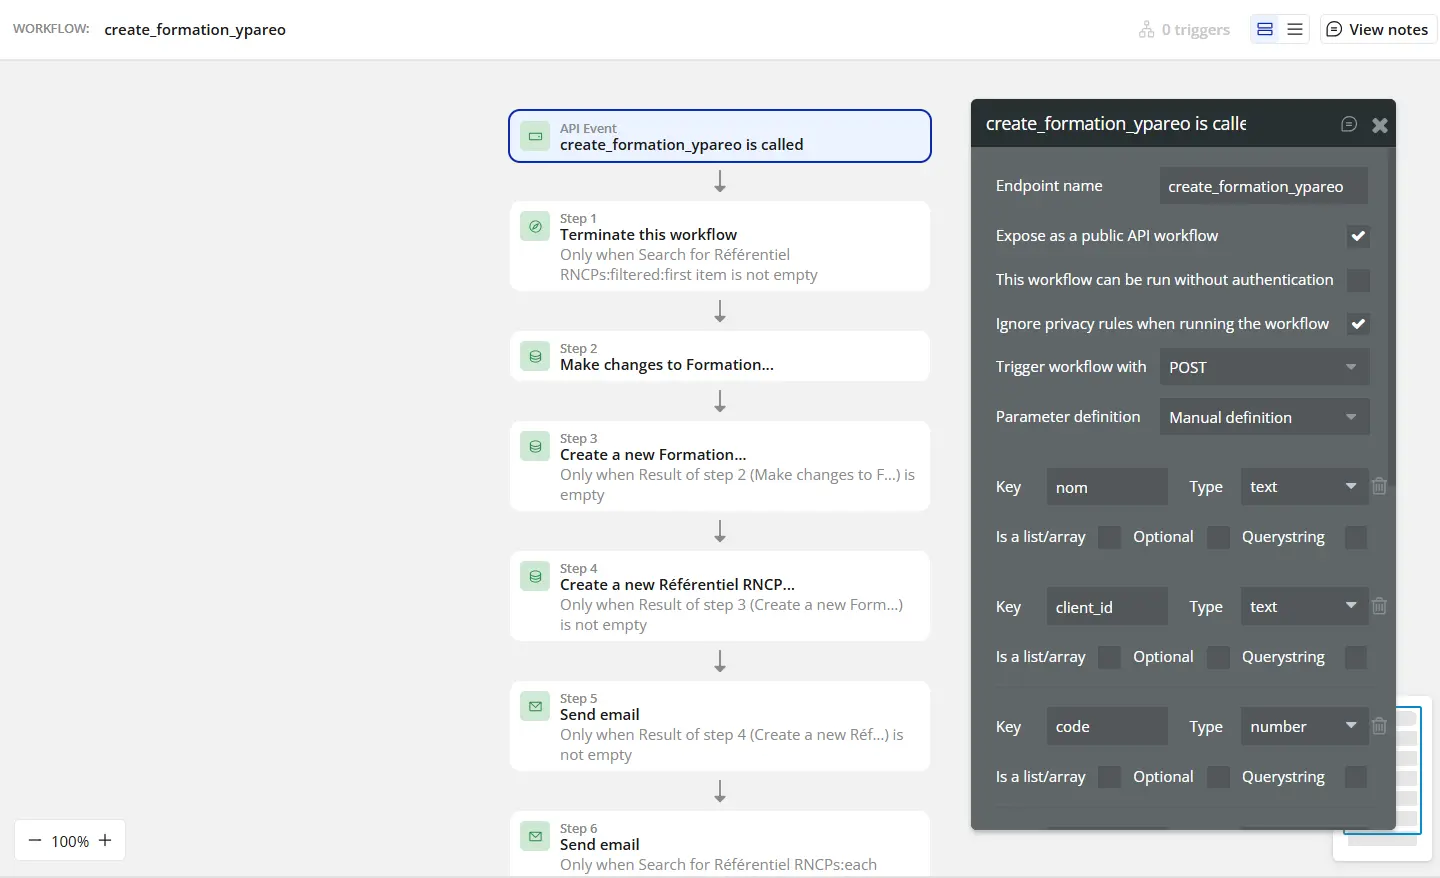Check Optional for the client_id key
The image size is (1440, 878).
tap(1218, 657)
